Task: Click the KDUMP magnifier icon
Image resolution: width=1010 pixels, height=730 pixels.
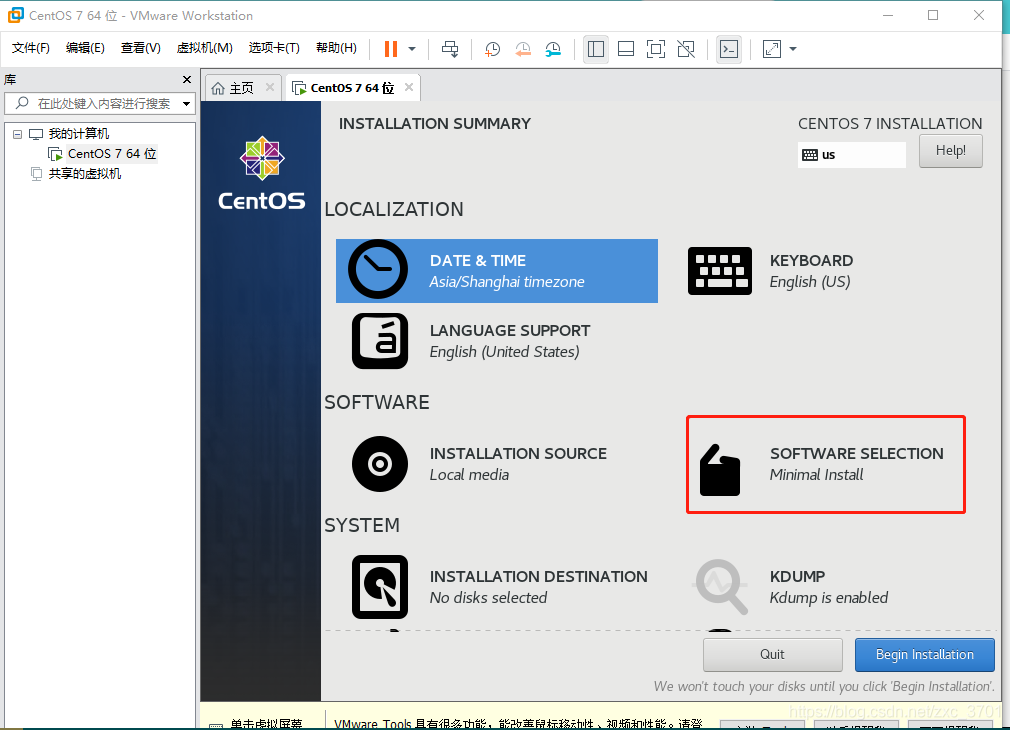Action: [x=720, y=587]
